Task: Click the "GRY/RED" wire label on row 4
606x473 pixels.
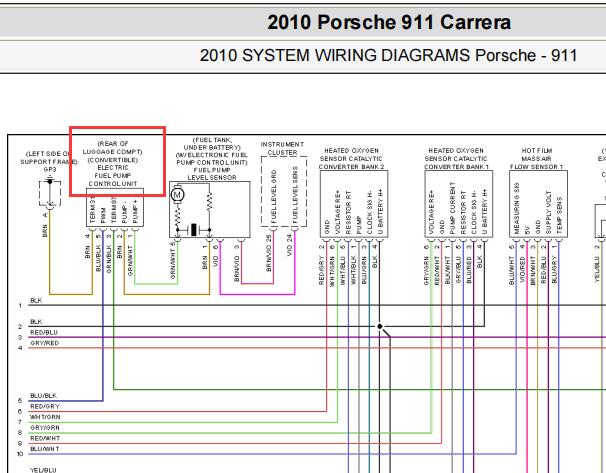Action: click(x=44, y=343)
